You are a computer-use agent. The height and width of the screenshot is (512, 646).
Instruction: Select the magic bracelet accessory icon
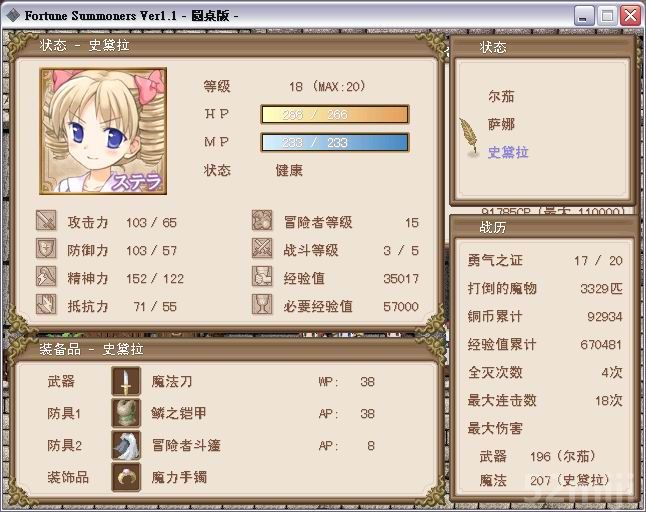(x=126, y=477)
